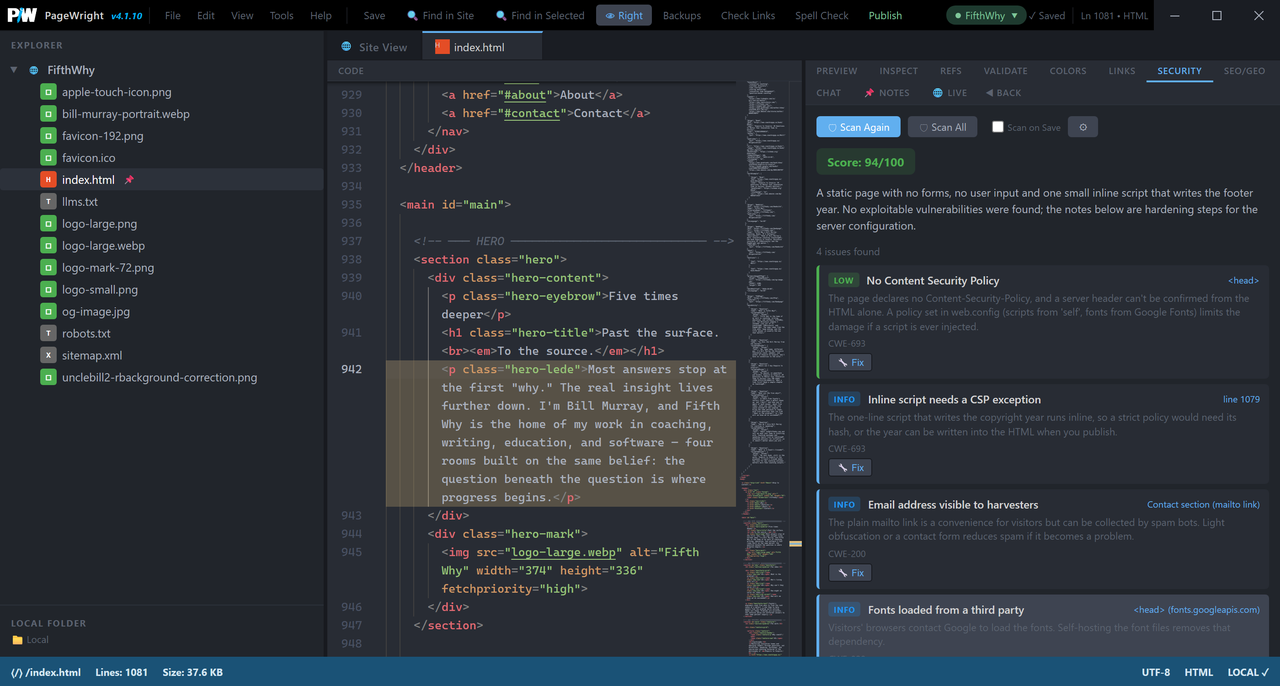
Task: Open the Edit menu
Action: point(206,16)
